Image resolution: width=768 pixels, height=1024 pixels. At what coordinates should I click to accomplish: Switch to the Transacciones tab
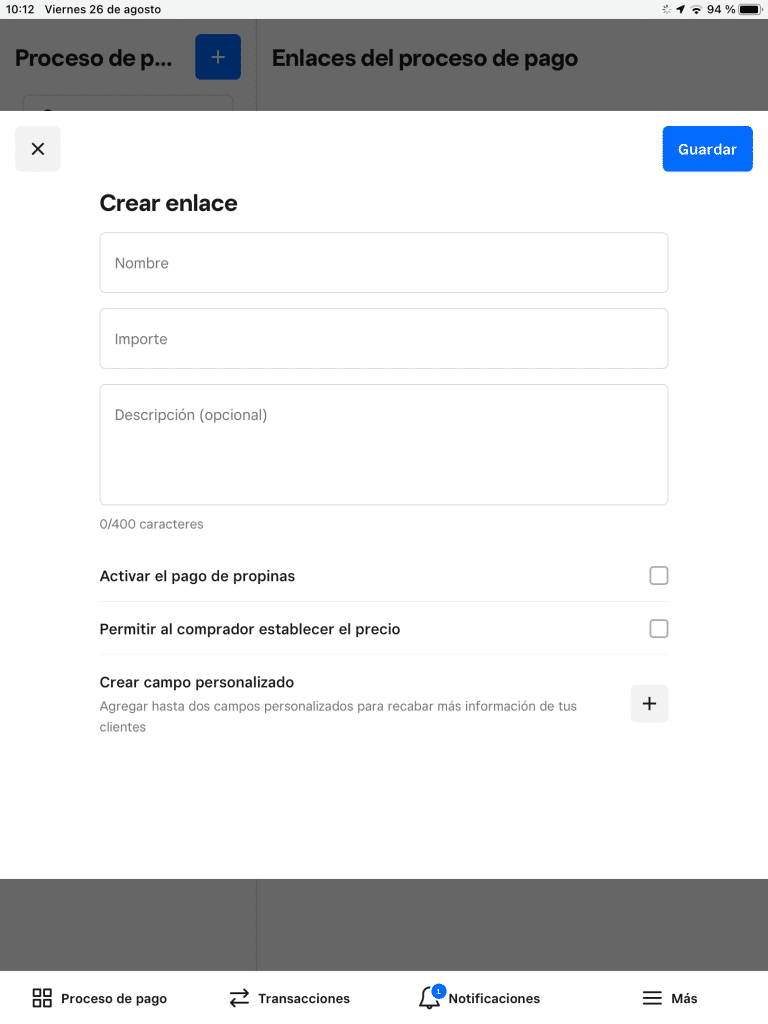(x=289, y=998)
